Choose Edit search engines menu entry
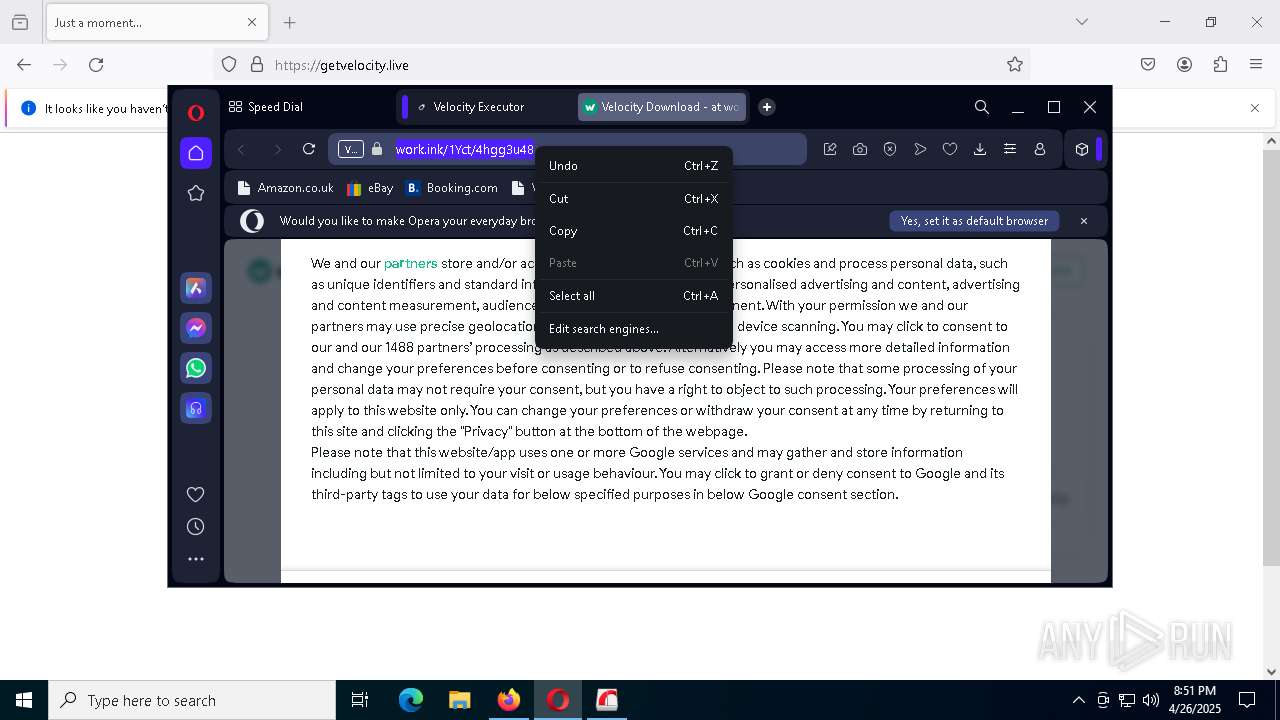The width and height of the screenshot is (1280, 720). 634,329
